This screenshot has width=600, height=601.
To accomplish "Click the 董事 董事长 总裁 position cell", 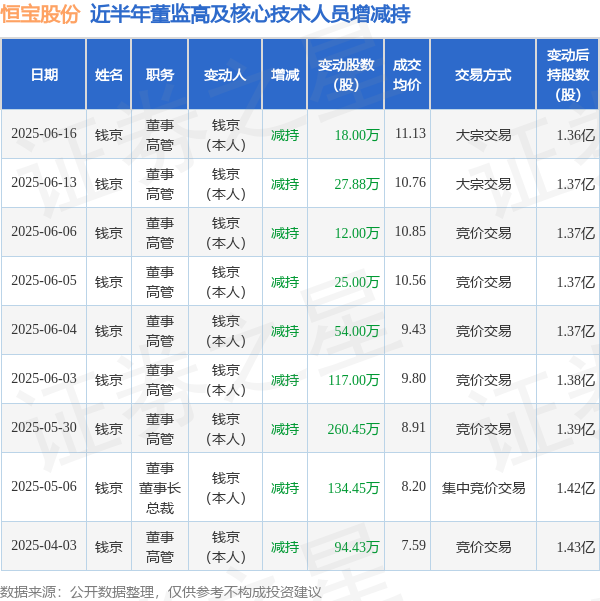I will click(x=159, y=488).
